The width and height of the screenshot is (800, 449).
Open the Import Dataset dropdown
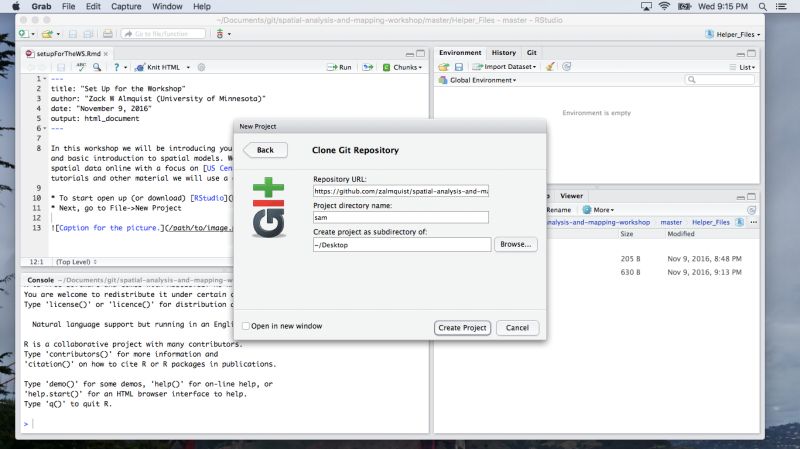tap(504, 67)
